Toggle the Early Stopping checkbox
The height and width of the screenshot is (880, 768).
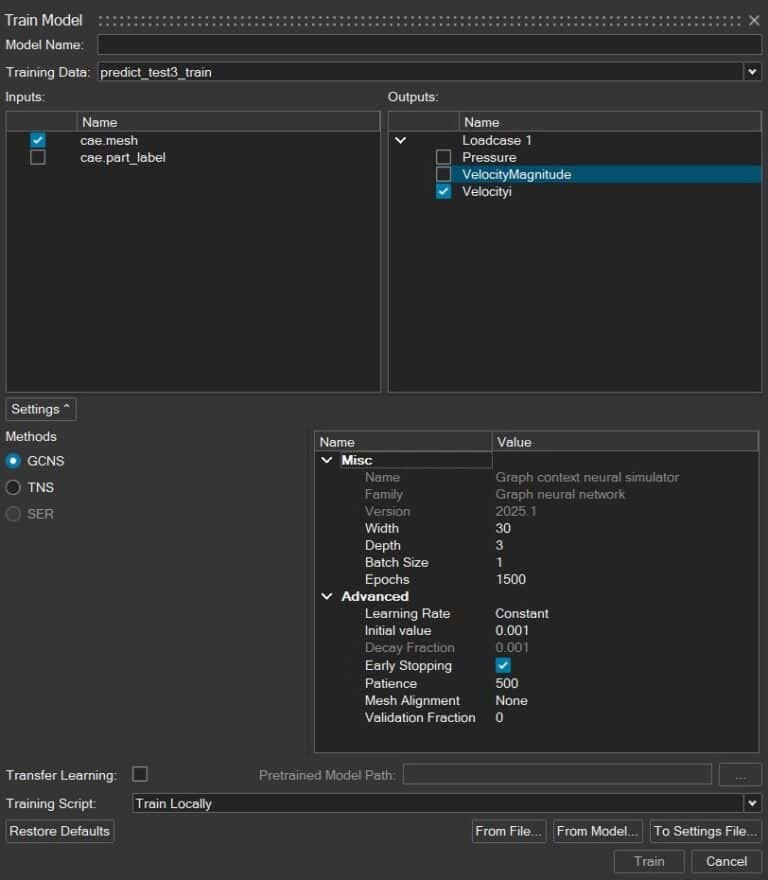[x=503, y=665]
